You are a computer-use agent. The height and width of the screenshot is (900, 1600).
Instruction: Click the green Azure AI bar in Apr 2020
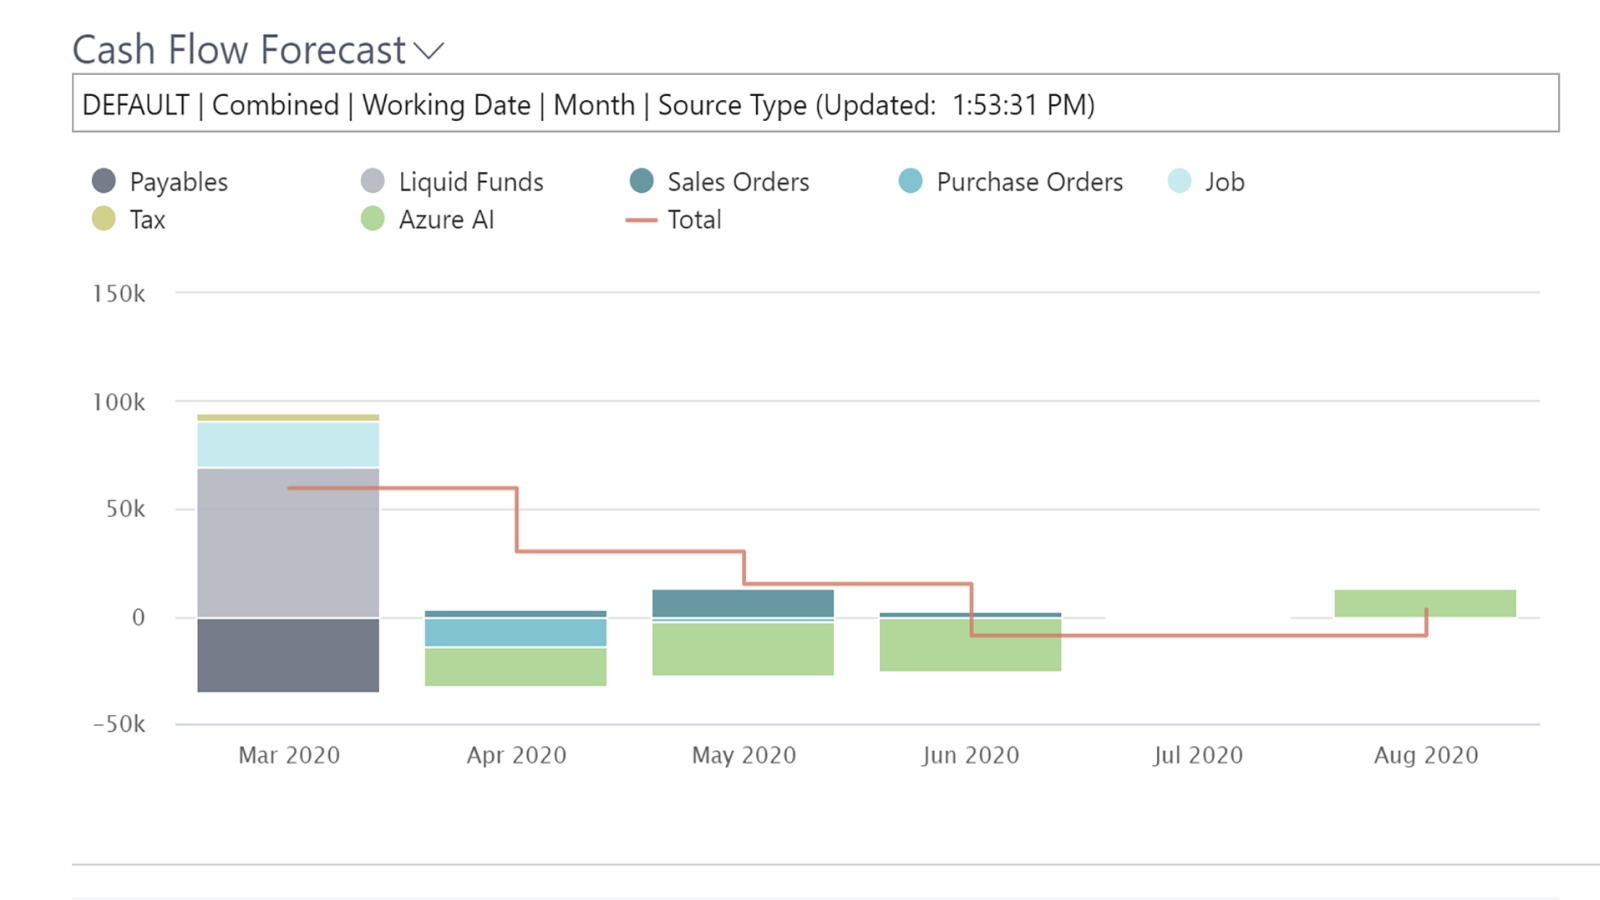515,667
